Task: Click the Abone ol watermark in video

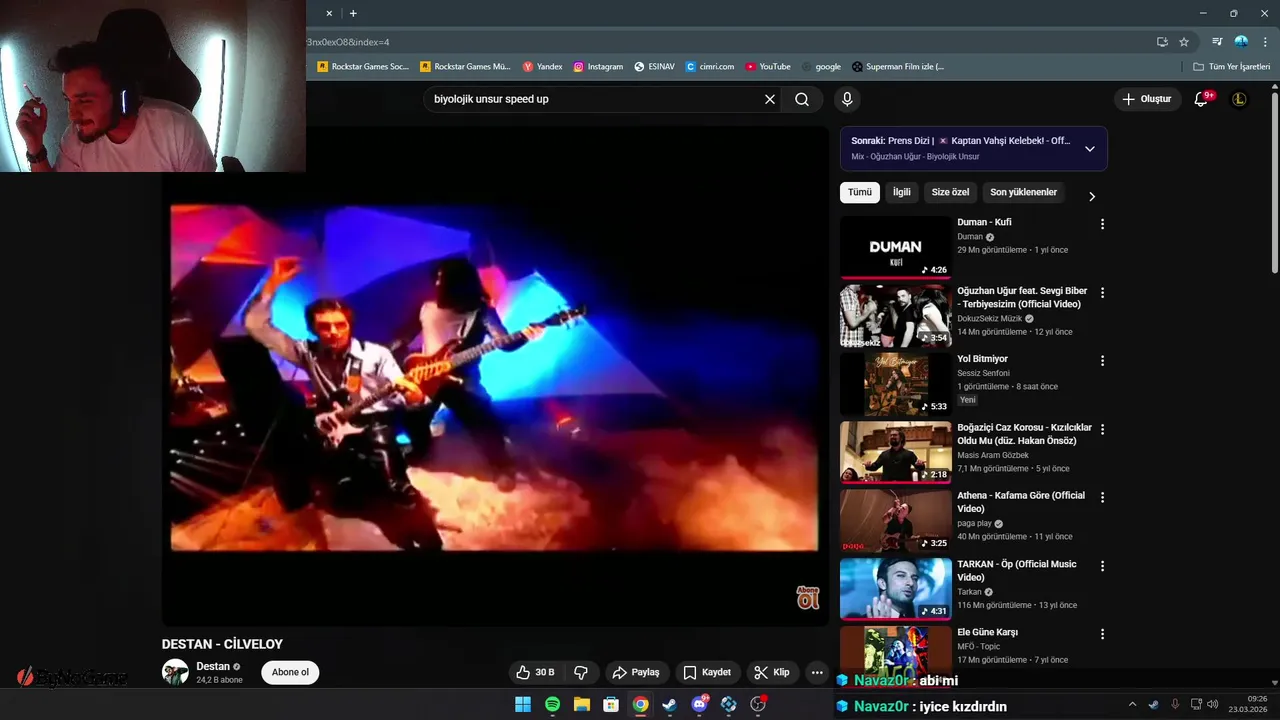Action: click(808, 598)
